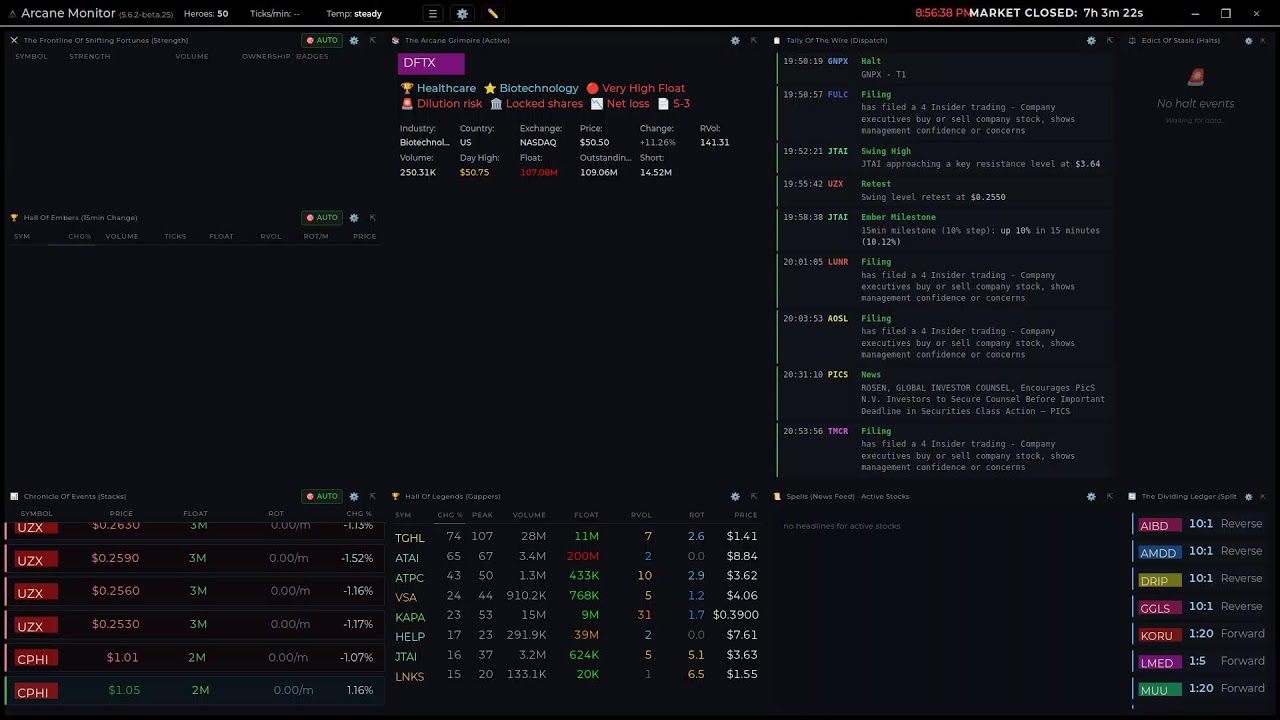Click the clipboard icon of Tally Of The Wire title

(x=778, y=40)
